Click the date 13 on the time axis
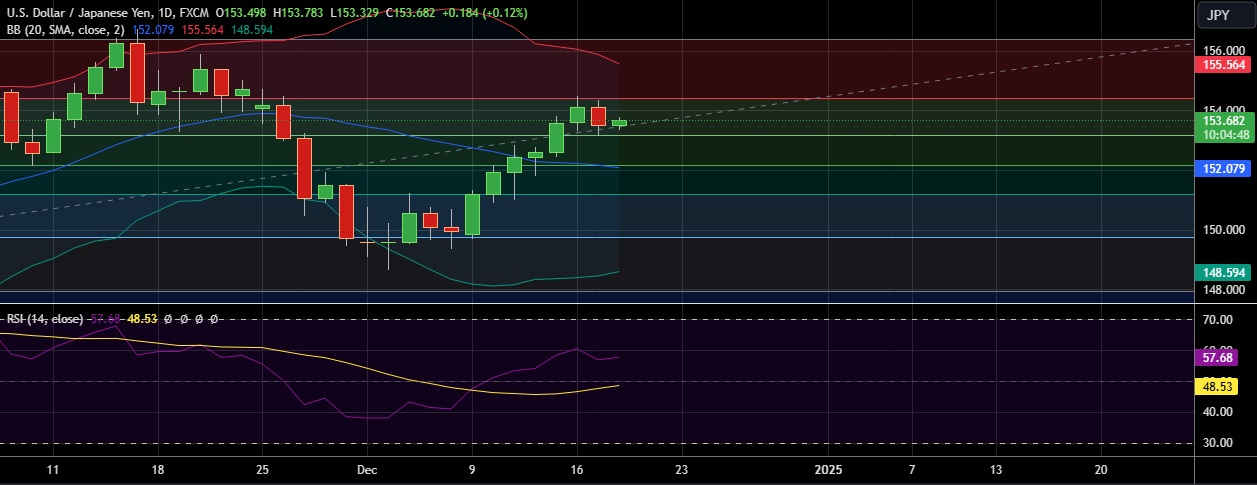 (x=996, y=469)
